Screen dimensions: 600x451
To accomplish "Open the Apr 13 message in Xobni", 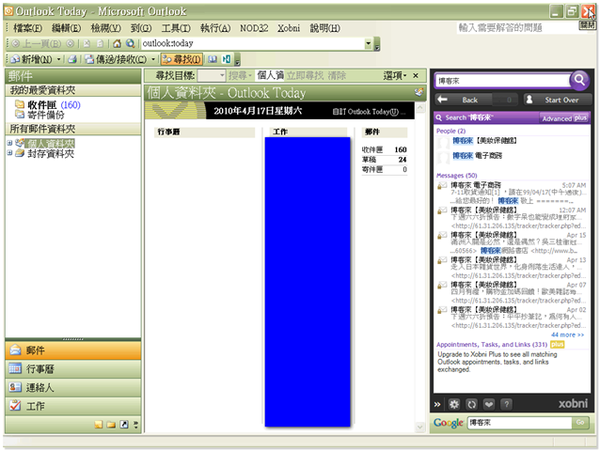I will pyautogui.click(x=512, y=267).
